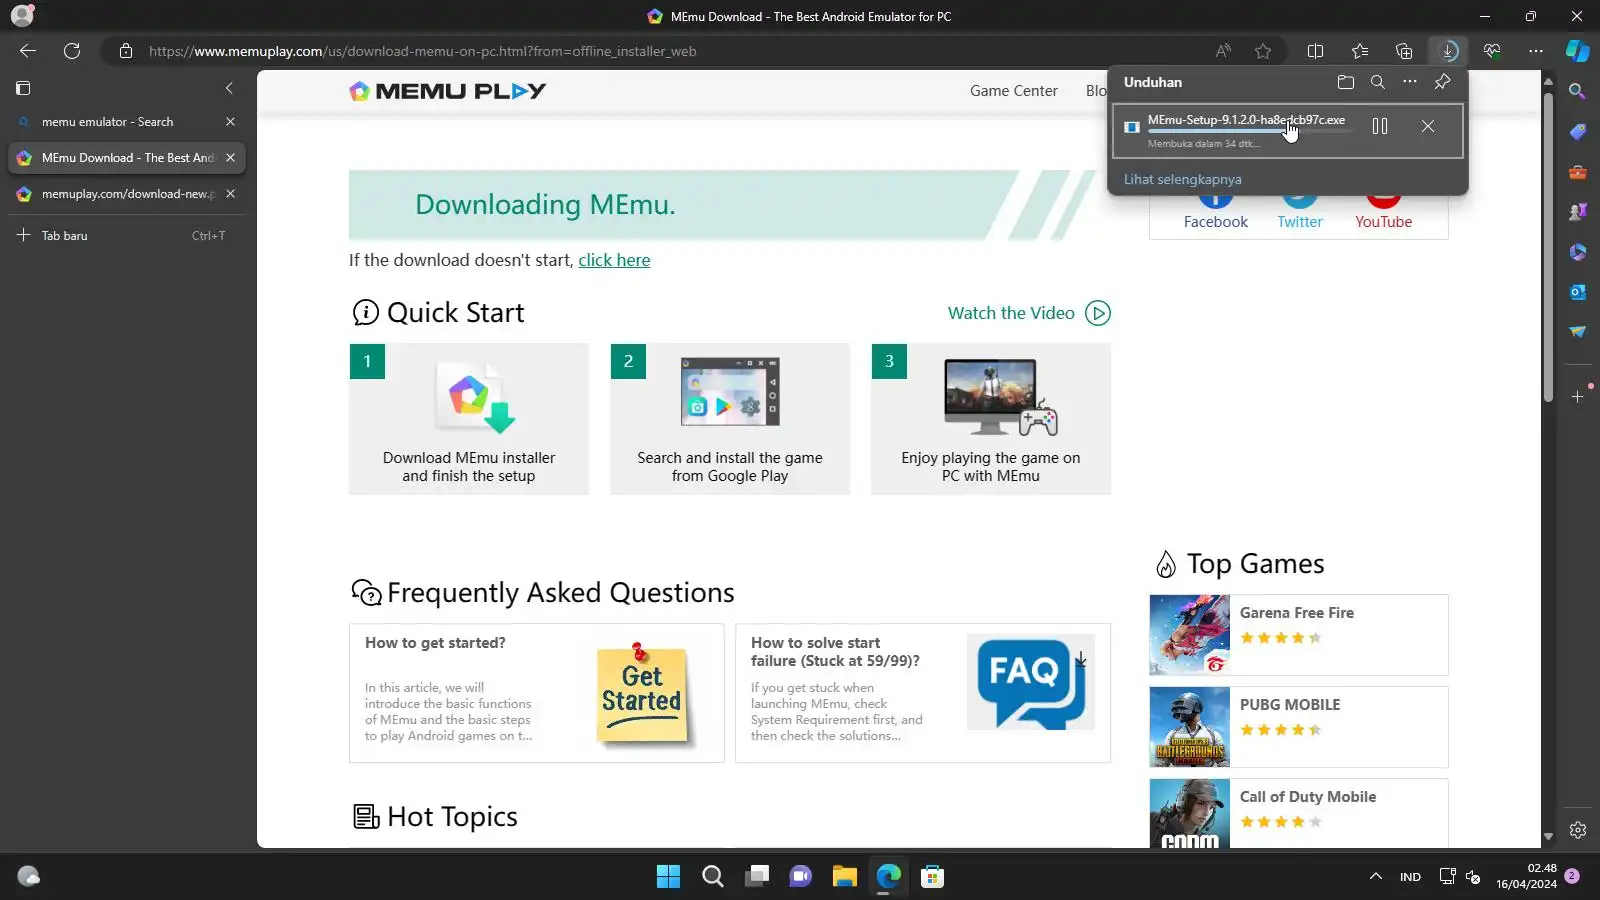
Task: Open the tab actions menu
Action: pyautogui.click(x=23, y=88)
